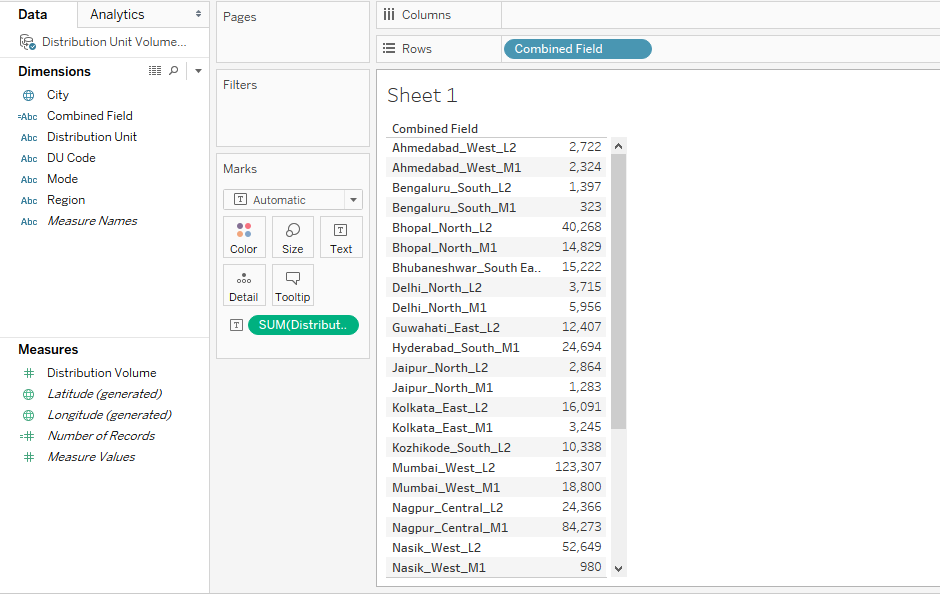Click the view as list grid icon in Dimensions
940x594 pixels.
pyautogui.click(x=155, y=71)
